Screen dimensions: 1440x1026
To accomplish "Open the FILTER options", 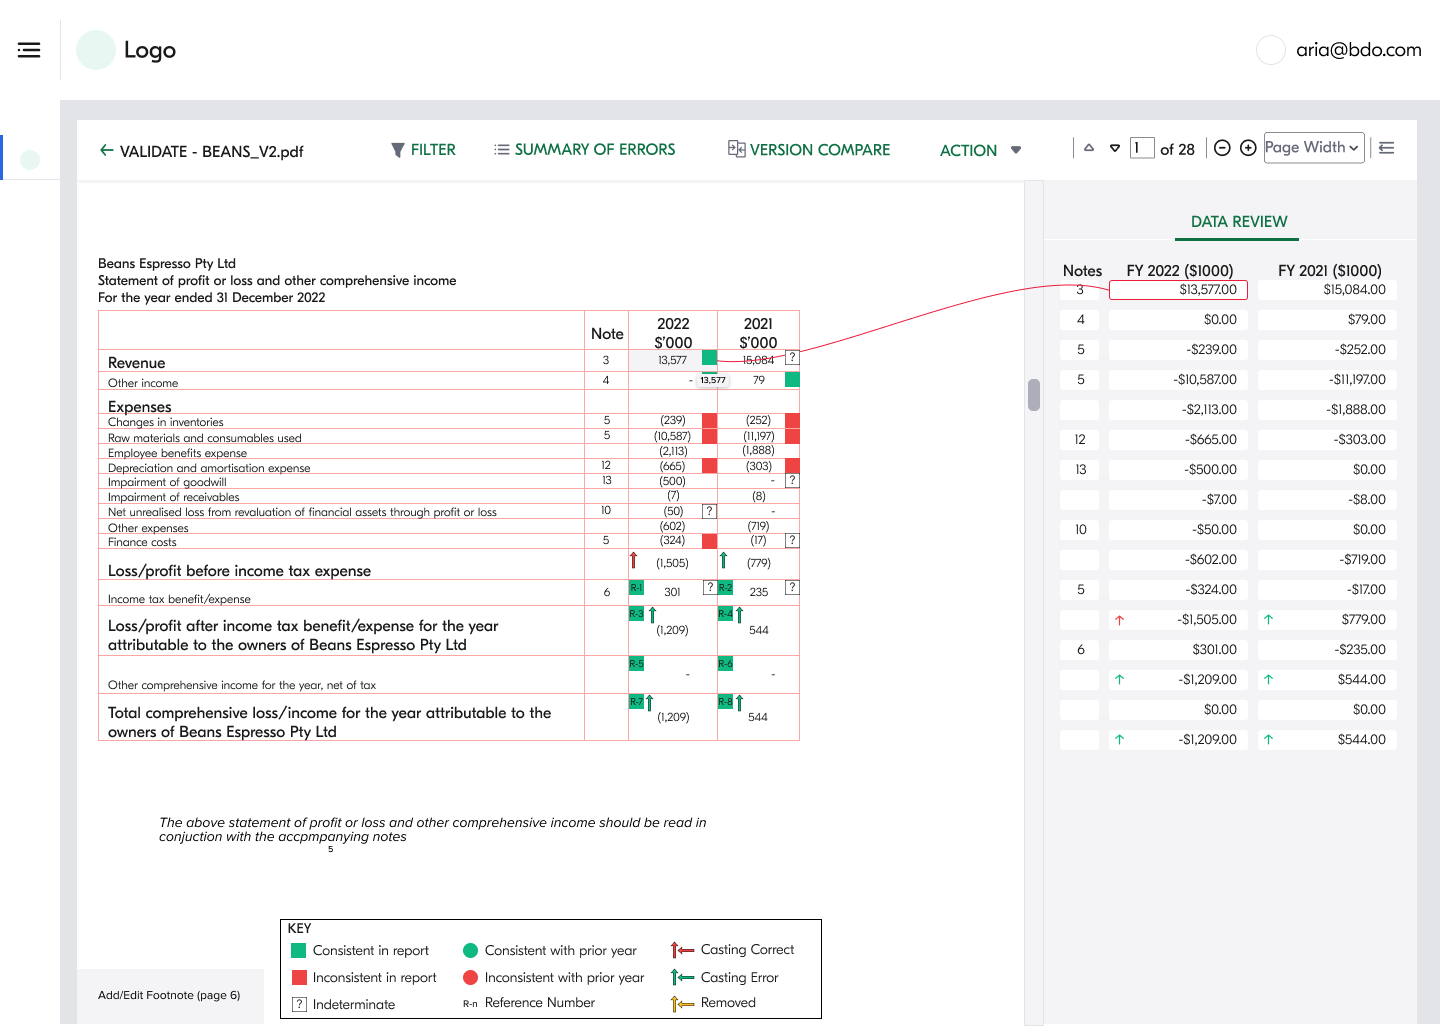I will click(423, 150).
